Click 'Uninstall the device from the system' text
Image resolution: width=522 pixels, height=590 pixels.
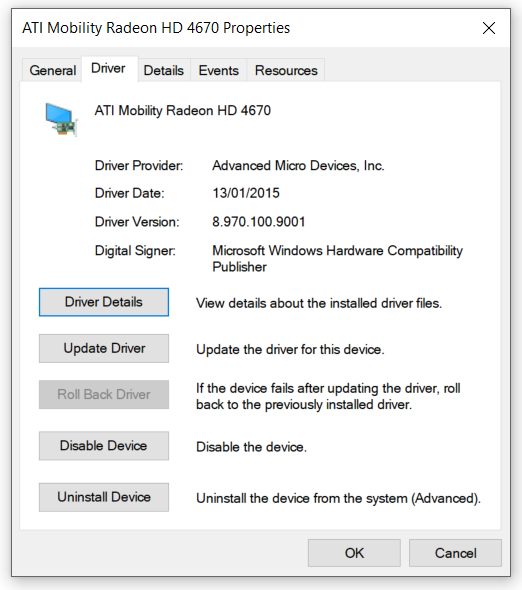tap(338, 499)
